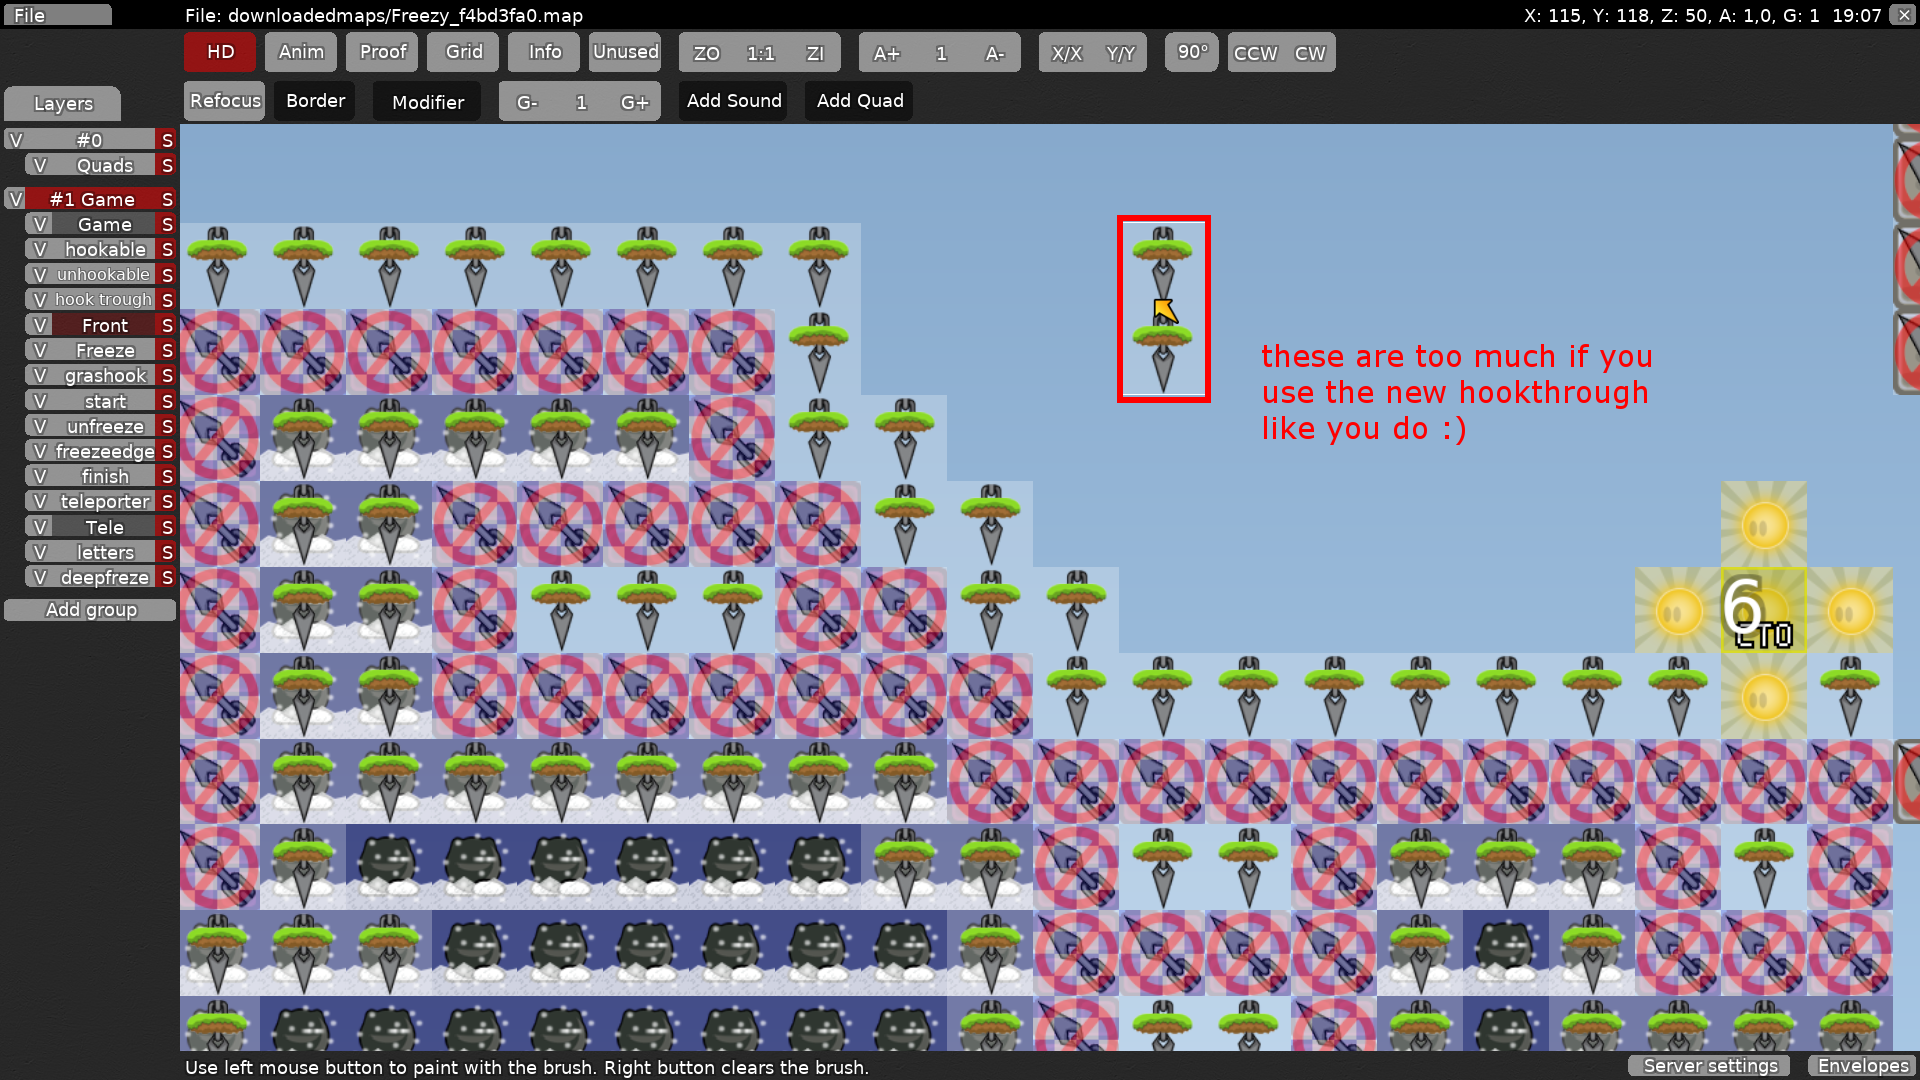Toggle the HD detail button
1920x1080 pixels.
click(220, 52)
